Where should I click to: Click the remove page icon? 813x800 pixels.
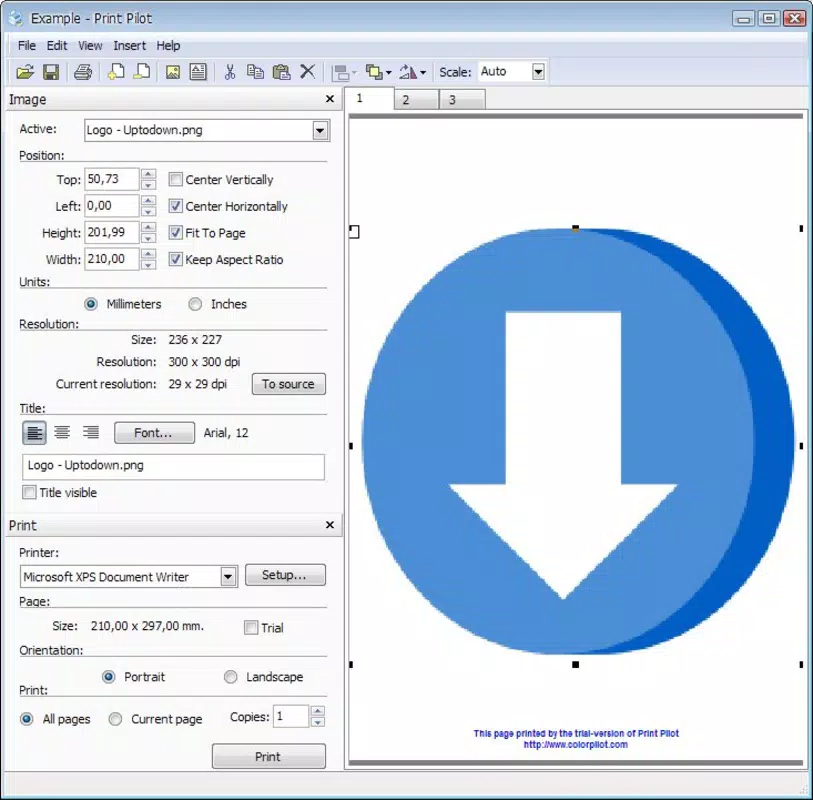(x=142, y=72)
